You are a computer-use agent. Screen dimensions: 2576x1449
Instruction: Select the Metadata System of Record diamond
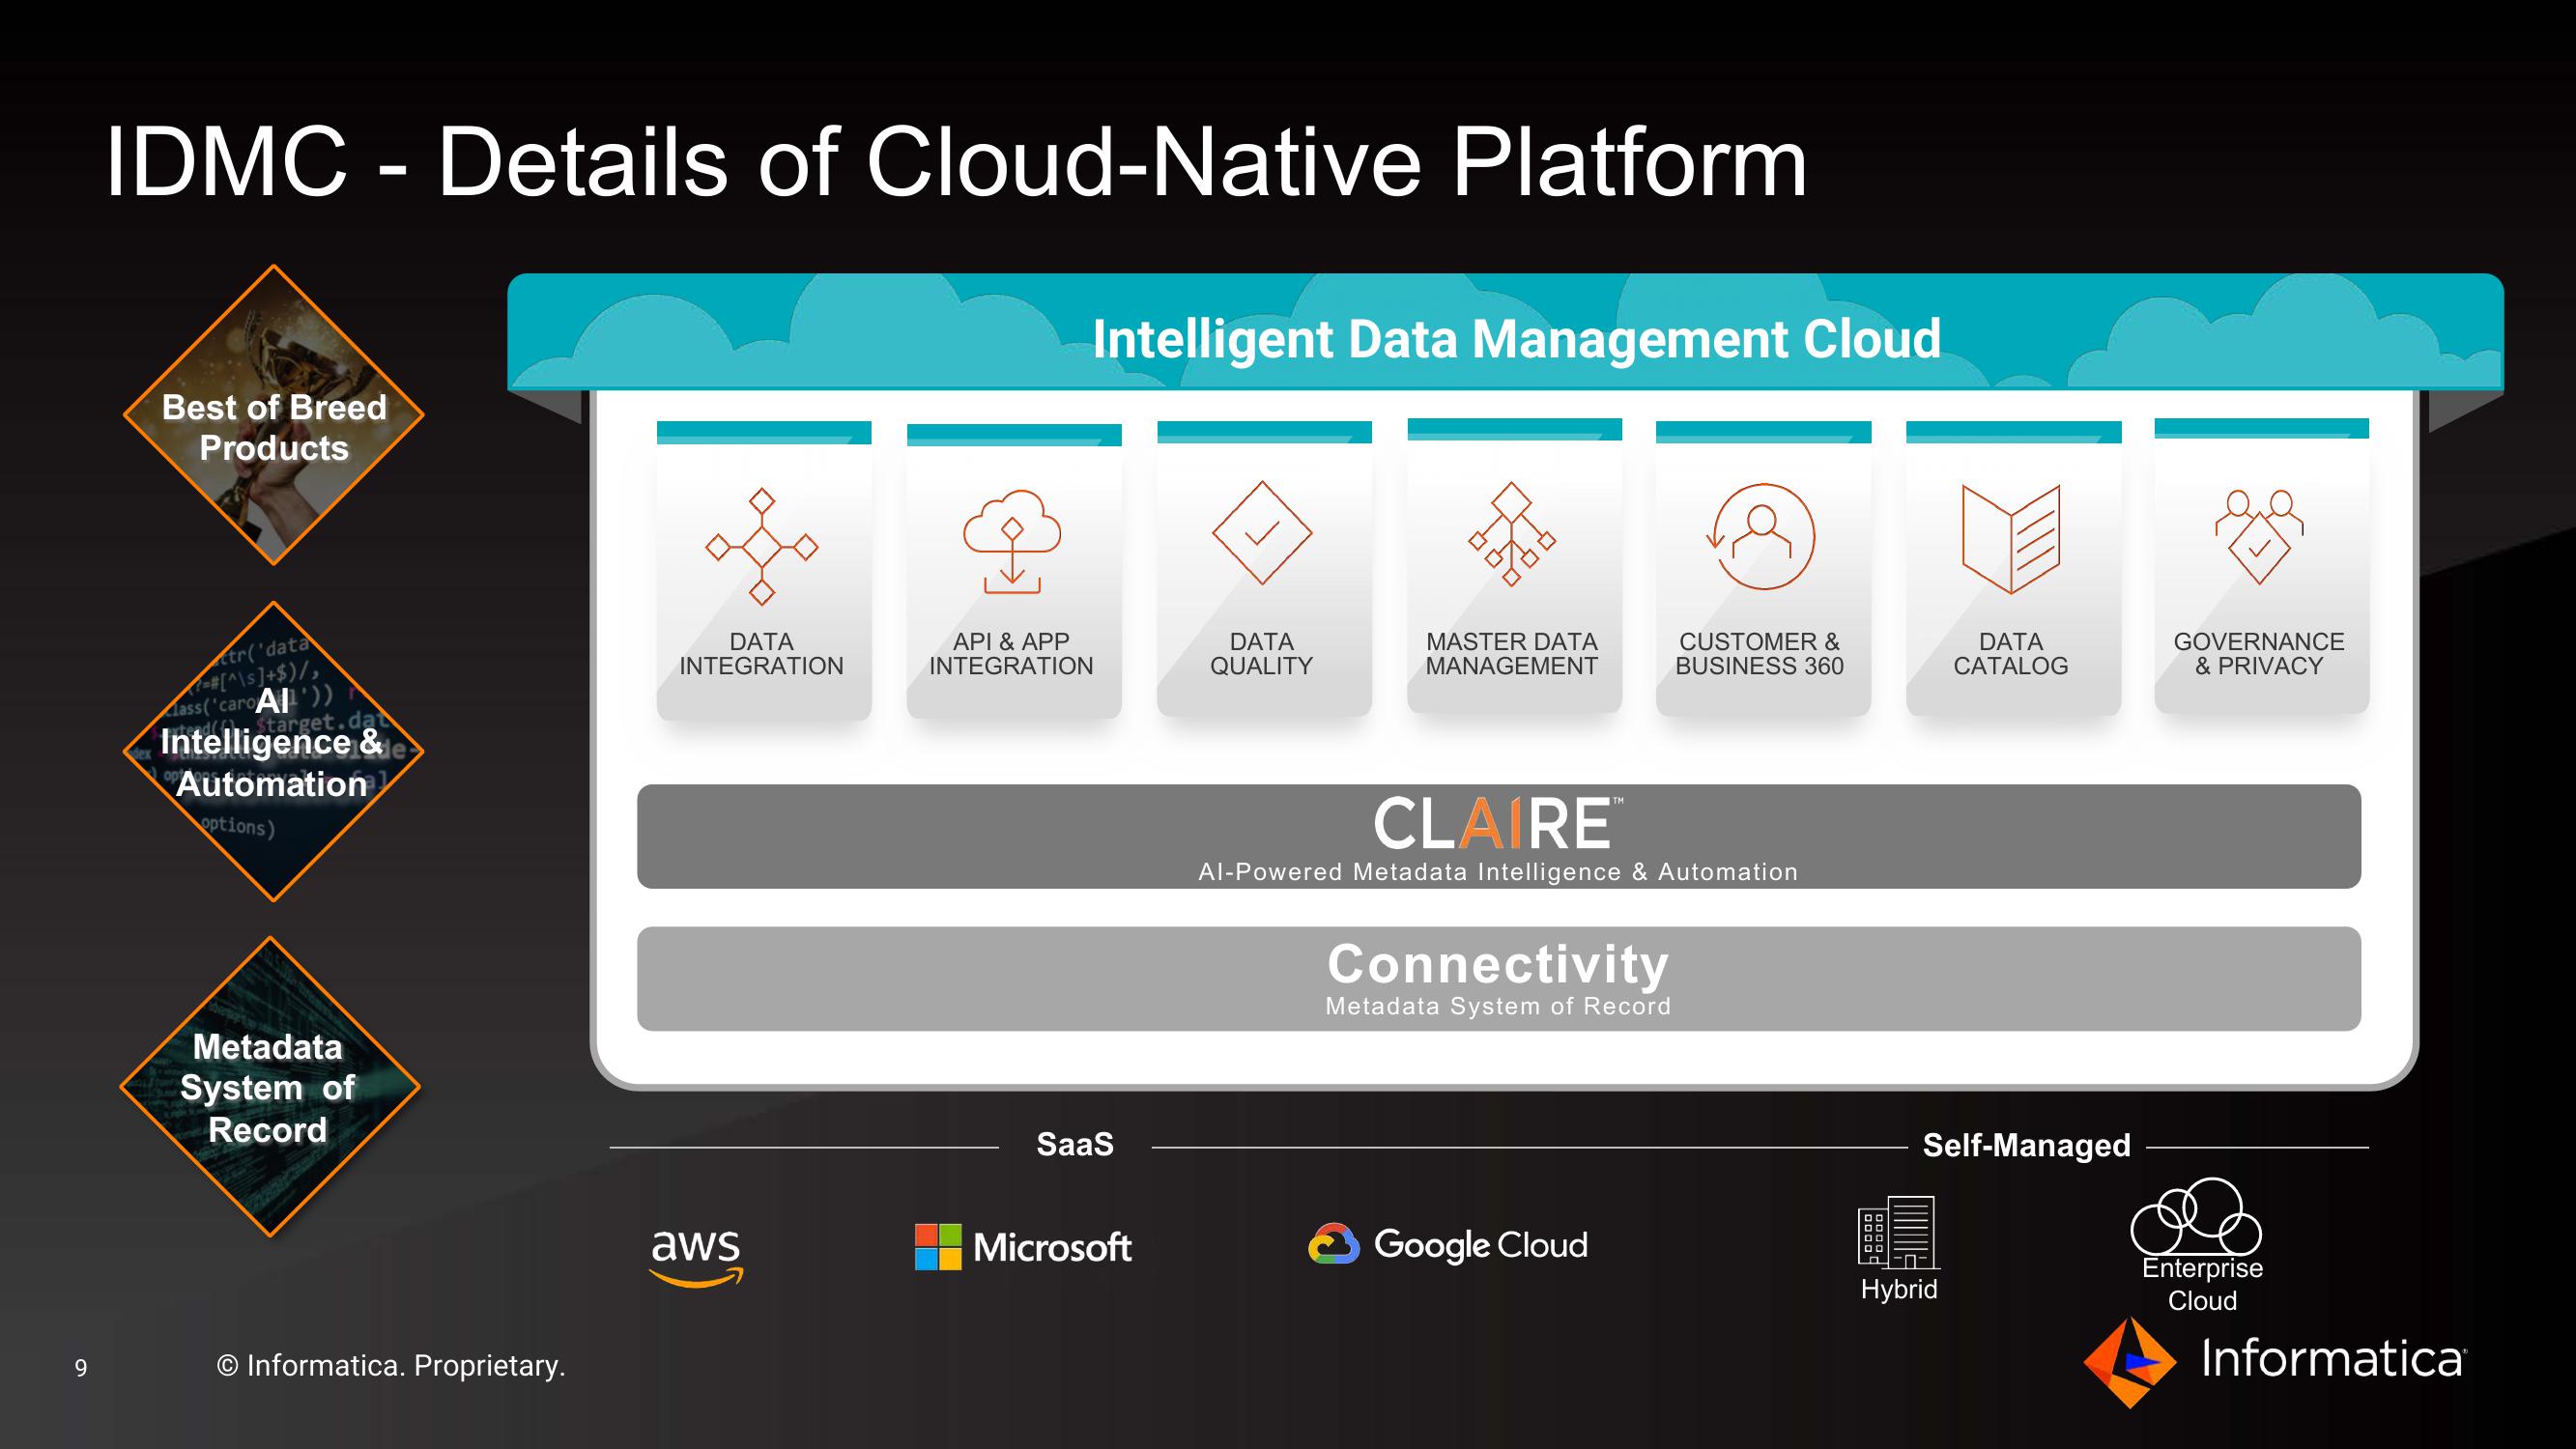270,1087
